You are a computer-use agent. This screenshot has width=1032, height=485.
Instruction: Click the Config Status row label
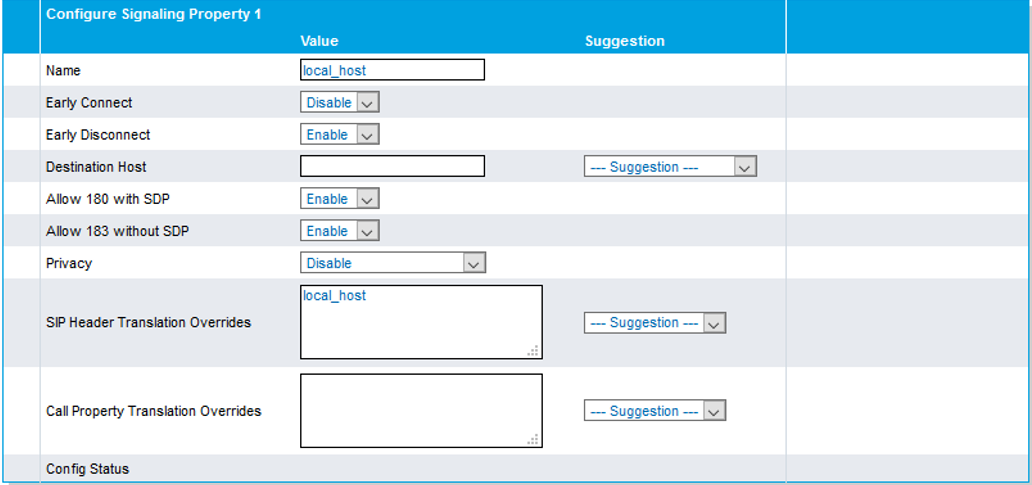87,469
